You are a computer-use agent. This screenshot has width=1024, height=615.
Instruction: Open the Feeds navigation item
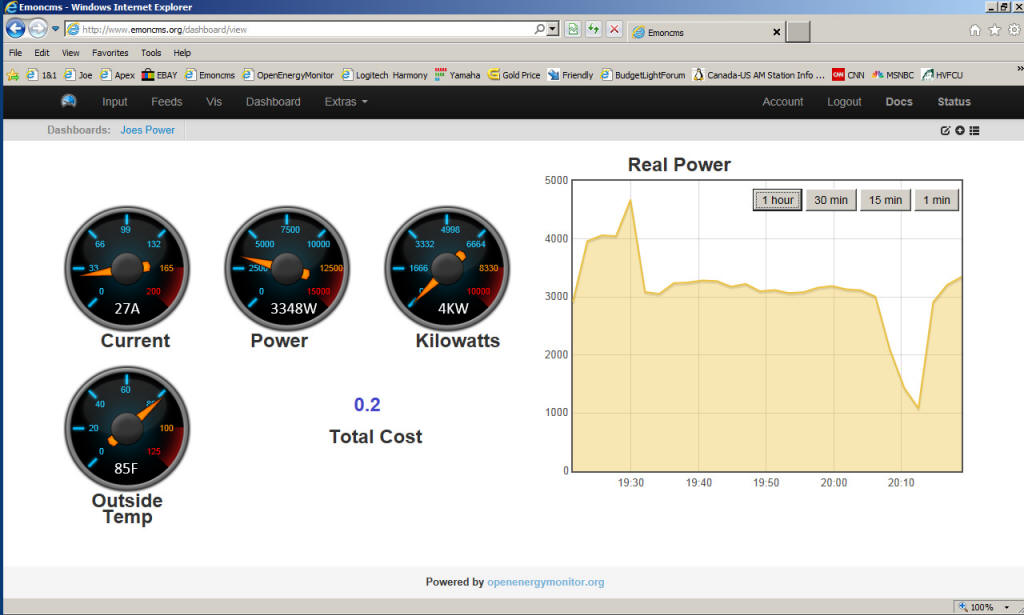(167, 102)
